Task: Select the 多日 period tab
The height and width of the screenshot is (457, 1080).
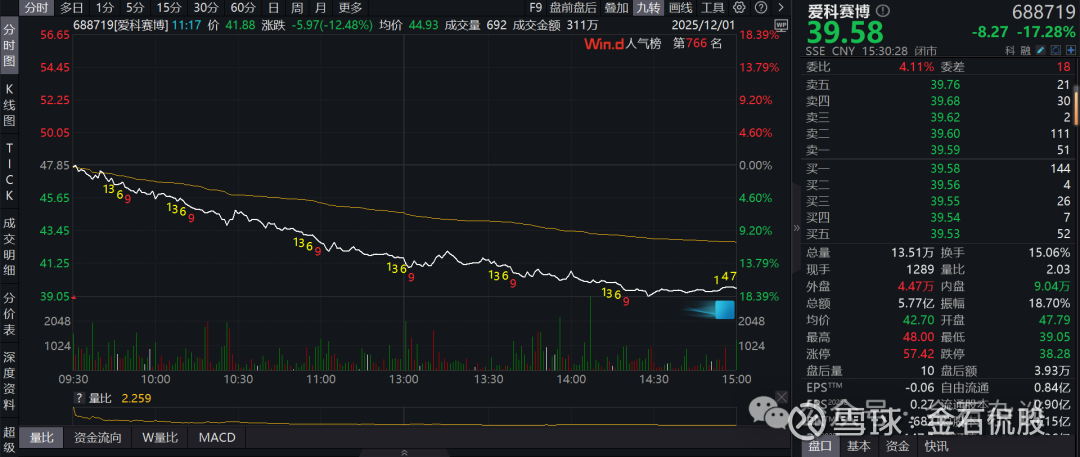Action: coord(72,8)
